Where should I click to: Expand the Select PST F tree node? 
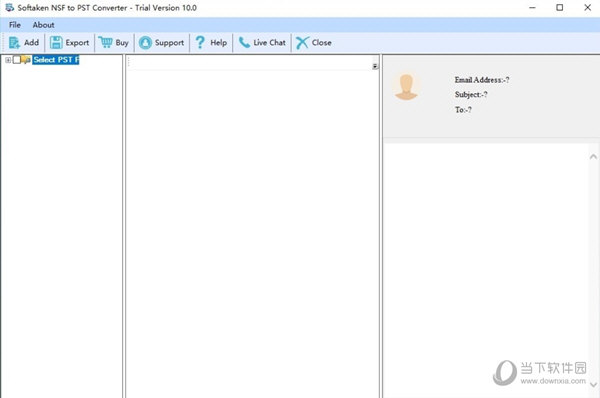click(8, 60)
